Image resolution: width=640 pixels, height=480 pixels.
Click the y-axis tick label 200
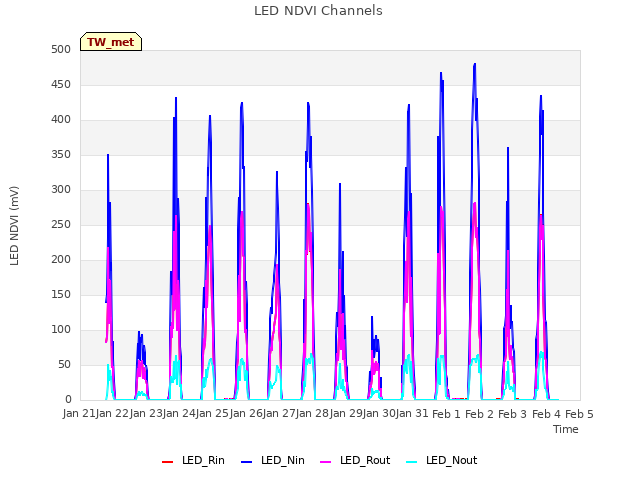(61, 260)
